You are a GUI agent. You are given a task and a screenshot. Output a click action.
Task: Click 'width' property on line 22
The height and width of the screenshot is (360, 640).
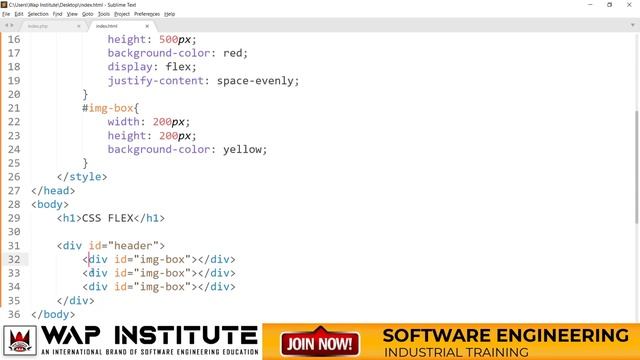(x=123, y=122)
